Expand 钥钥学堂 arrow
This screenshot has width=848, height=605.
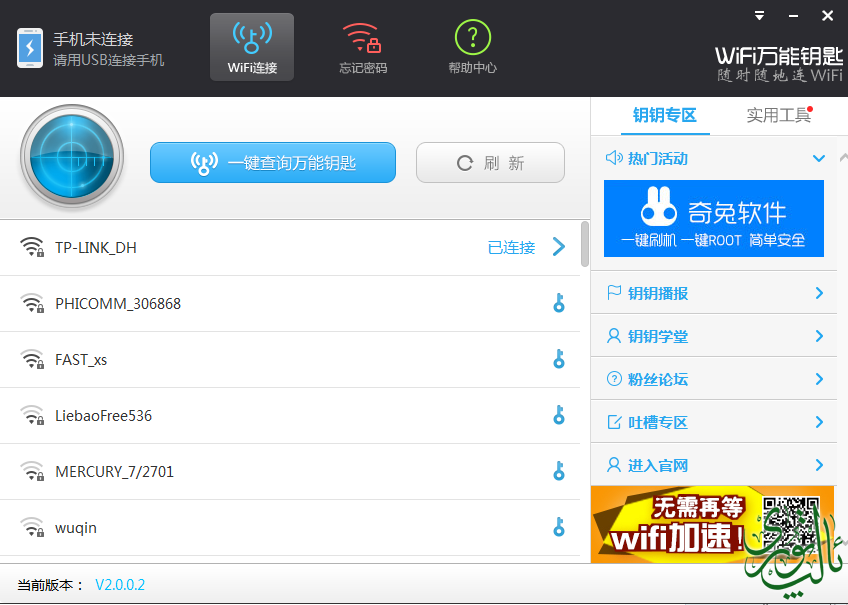819,336
